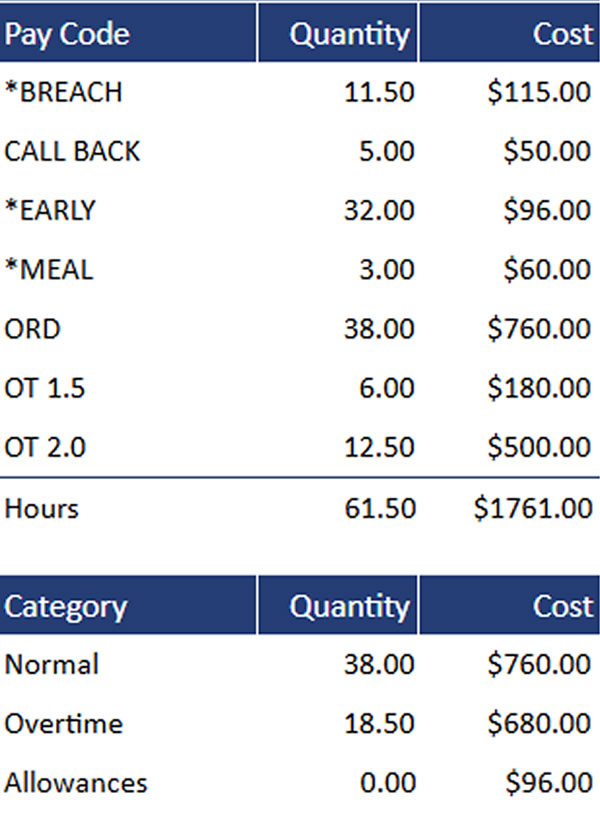600x815 pixels.
Task: Click the ORD pay code cell
Action: pos(32,328)
